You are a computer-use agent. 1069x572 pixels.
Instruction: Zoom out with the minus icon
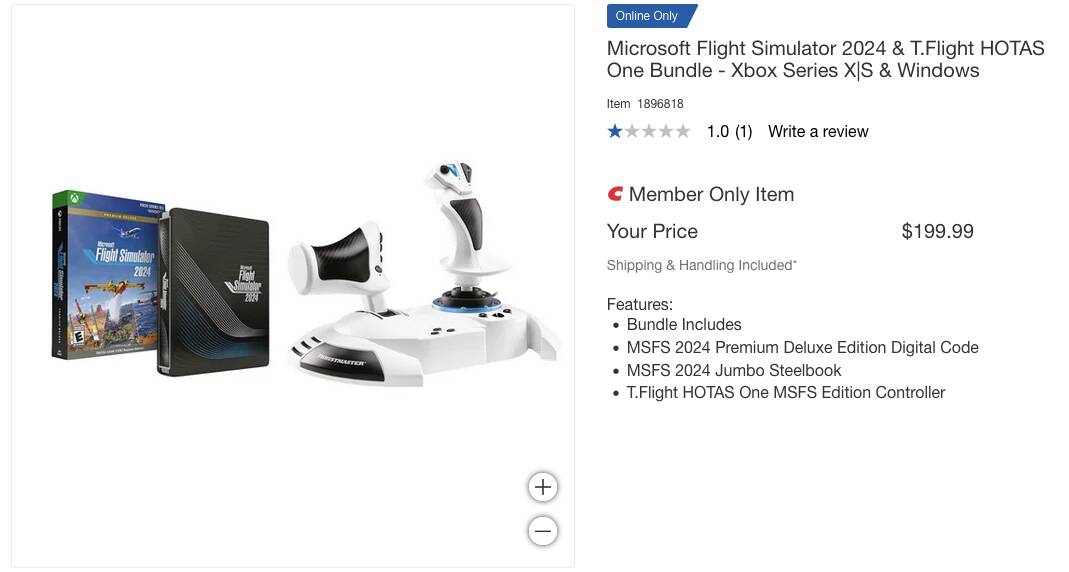coord(543,531)
